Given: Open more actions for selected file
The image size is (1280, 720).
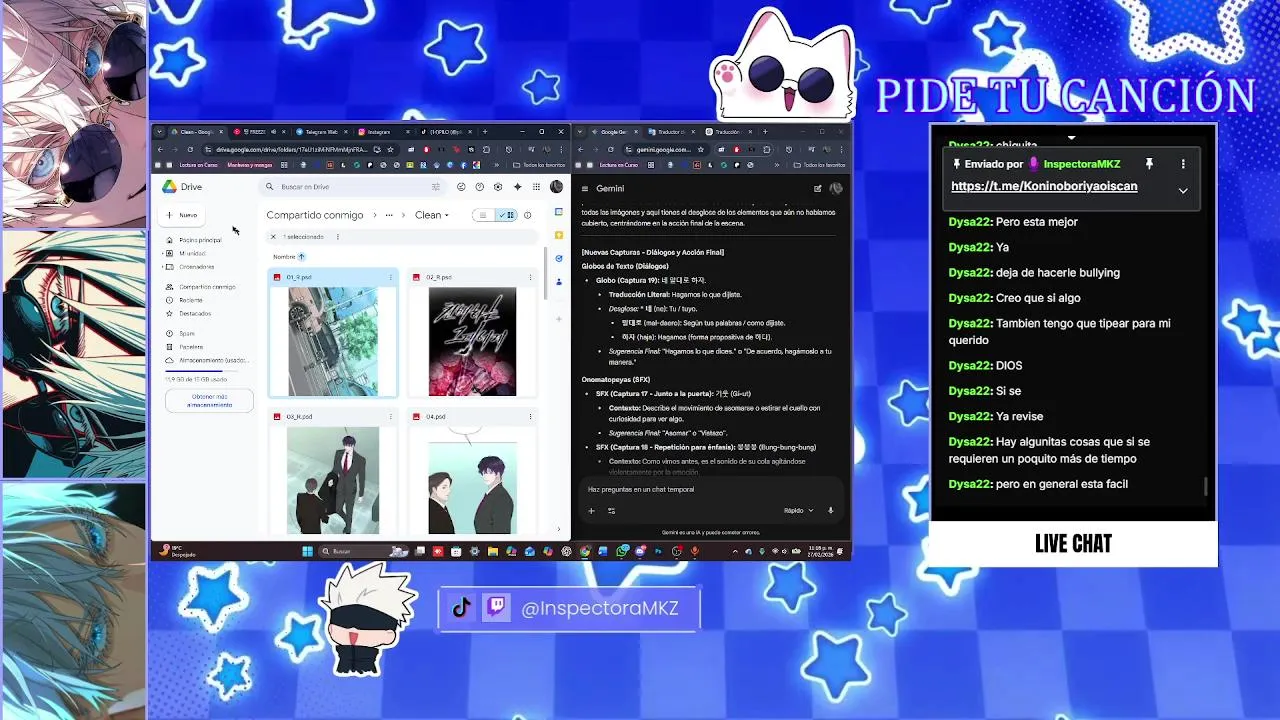Looking at the screenshot, I should tap(338, 237).
